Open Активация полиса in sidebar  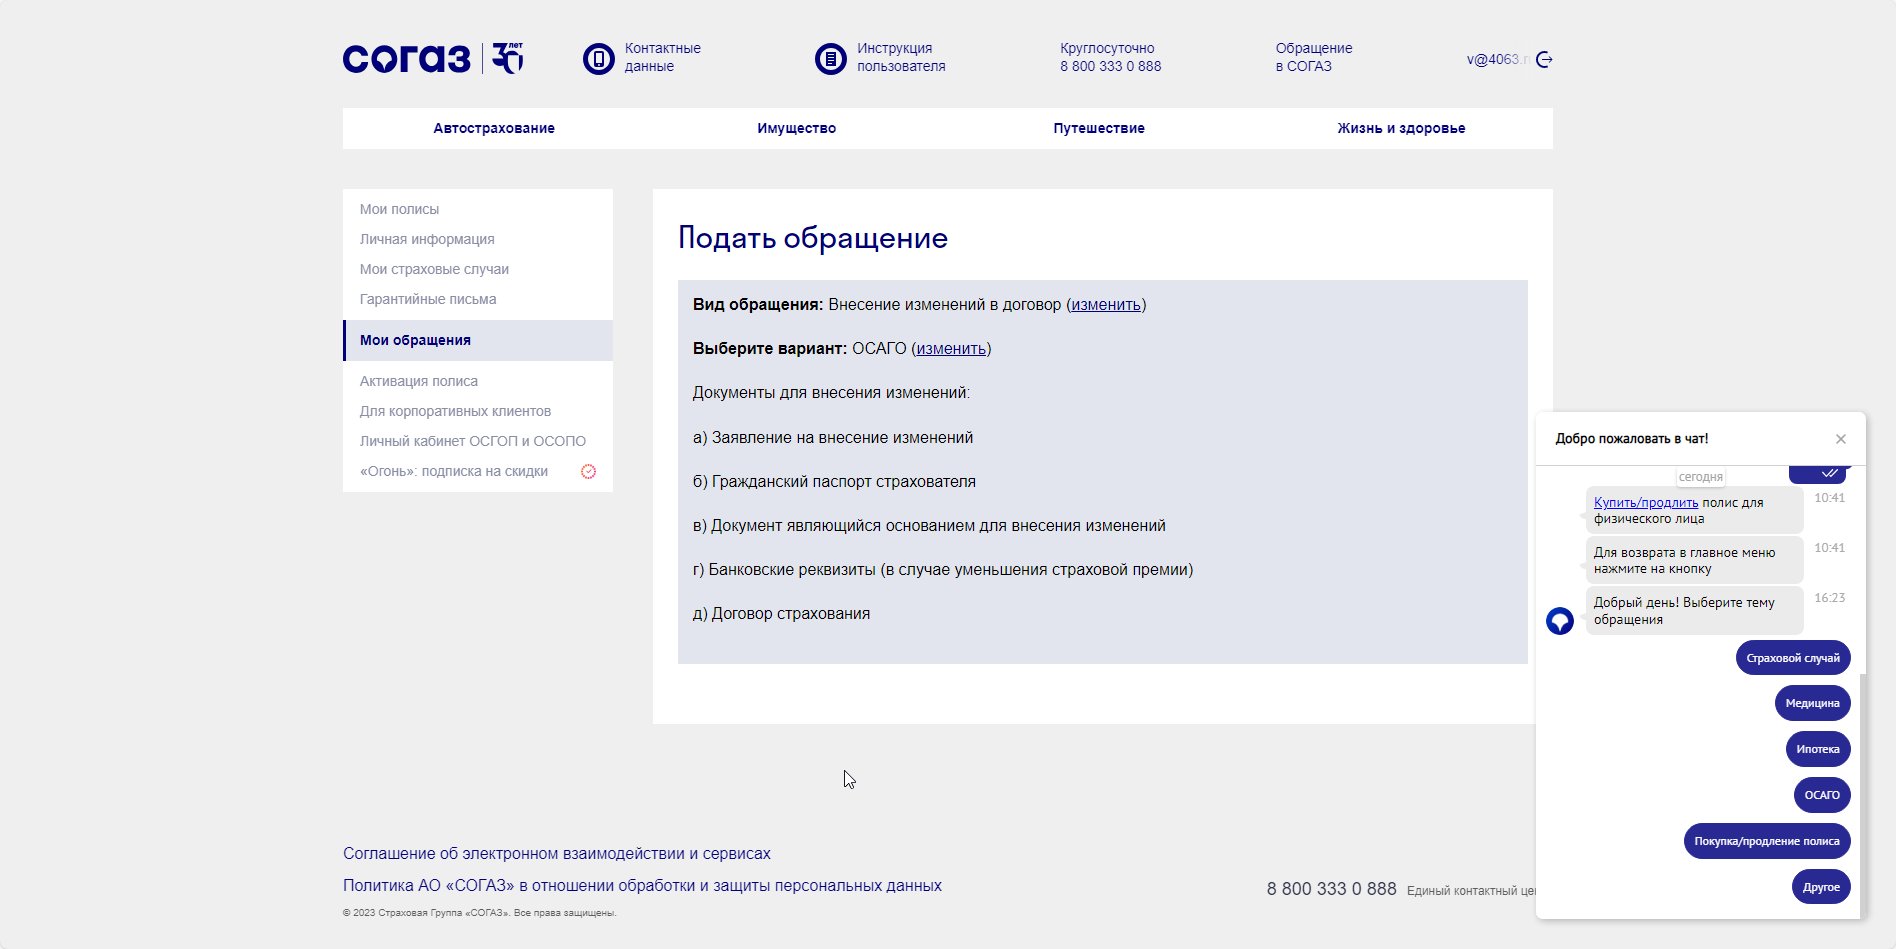point(419,381)
